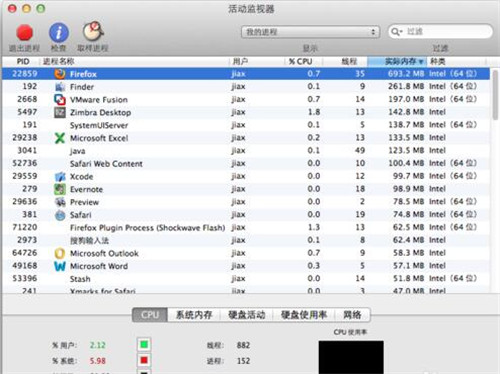Screen dimensions: 500x374
Task: Click the user column header
Action: tap(257, 61)
